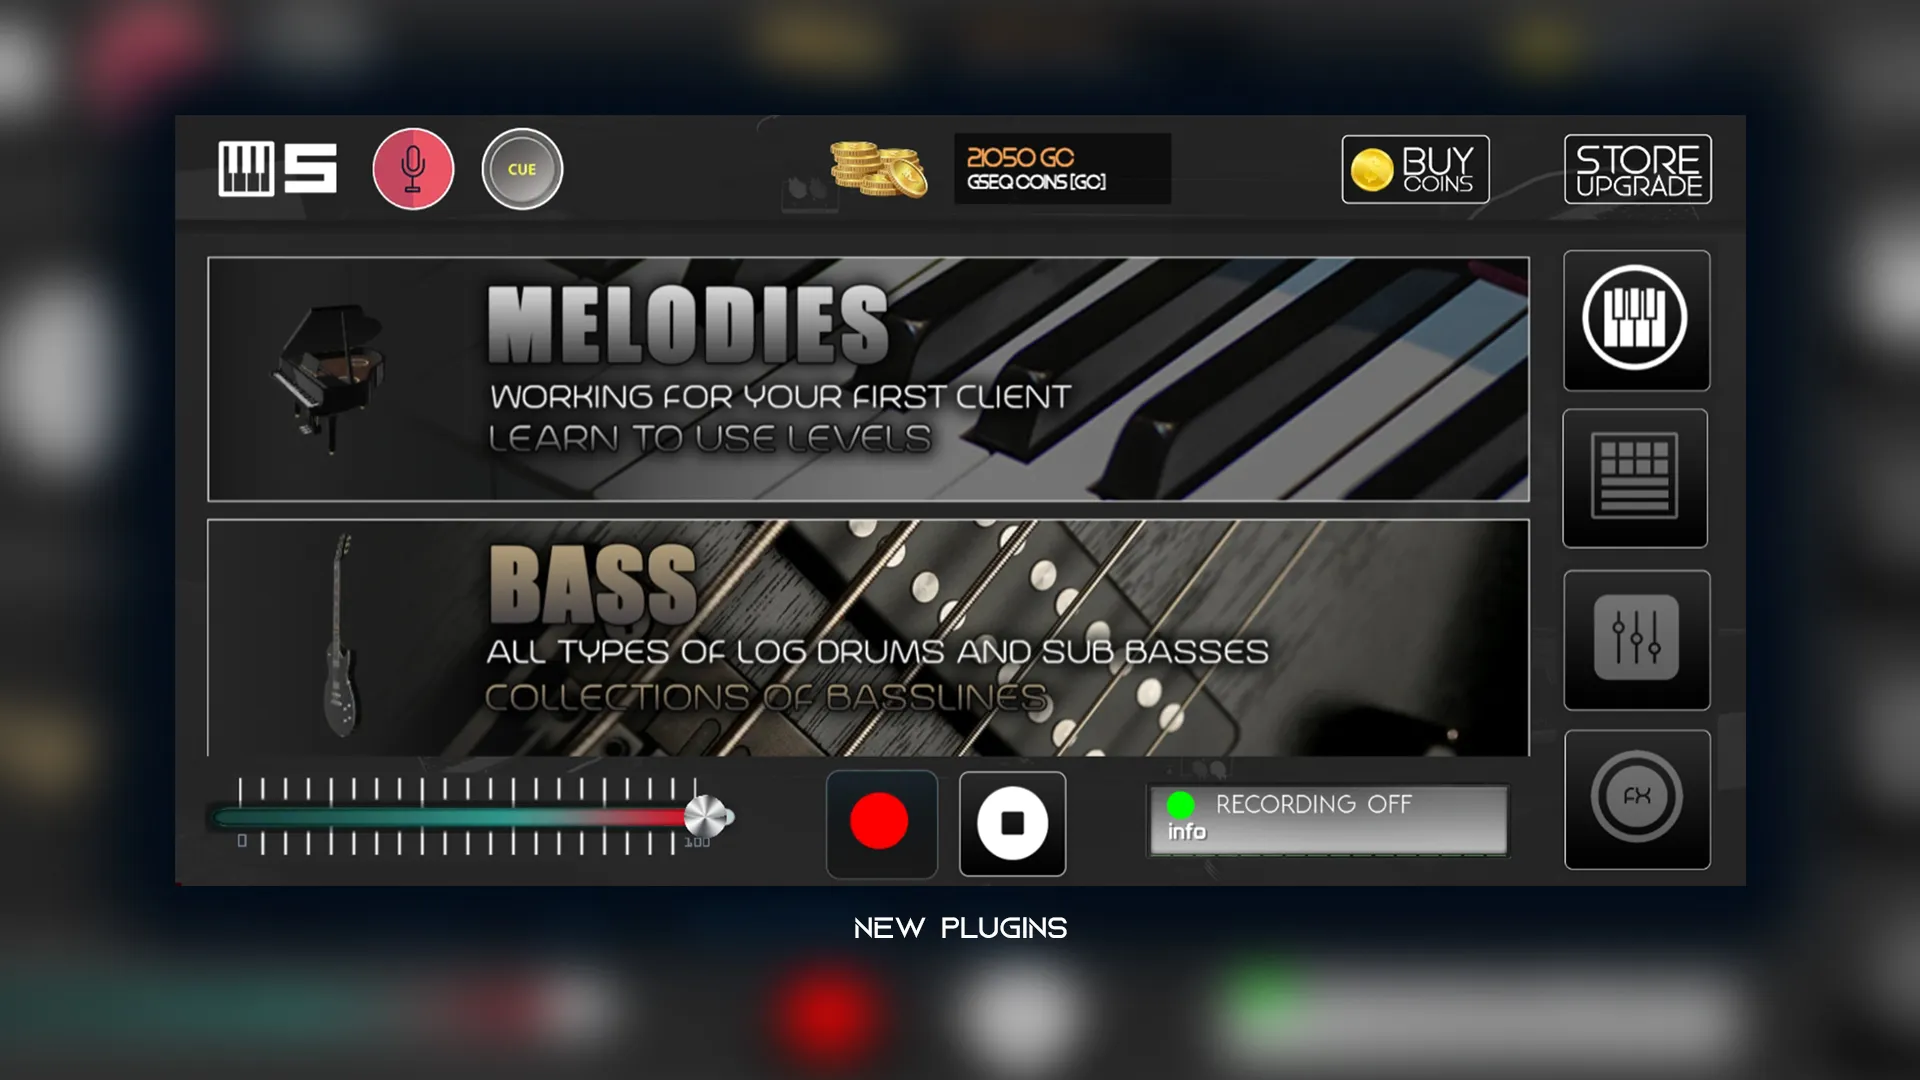Click the BUY COINS button

tap(1416, 169)
